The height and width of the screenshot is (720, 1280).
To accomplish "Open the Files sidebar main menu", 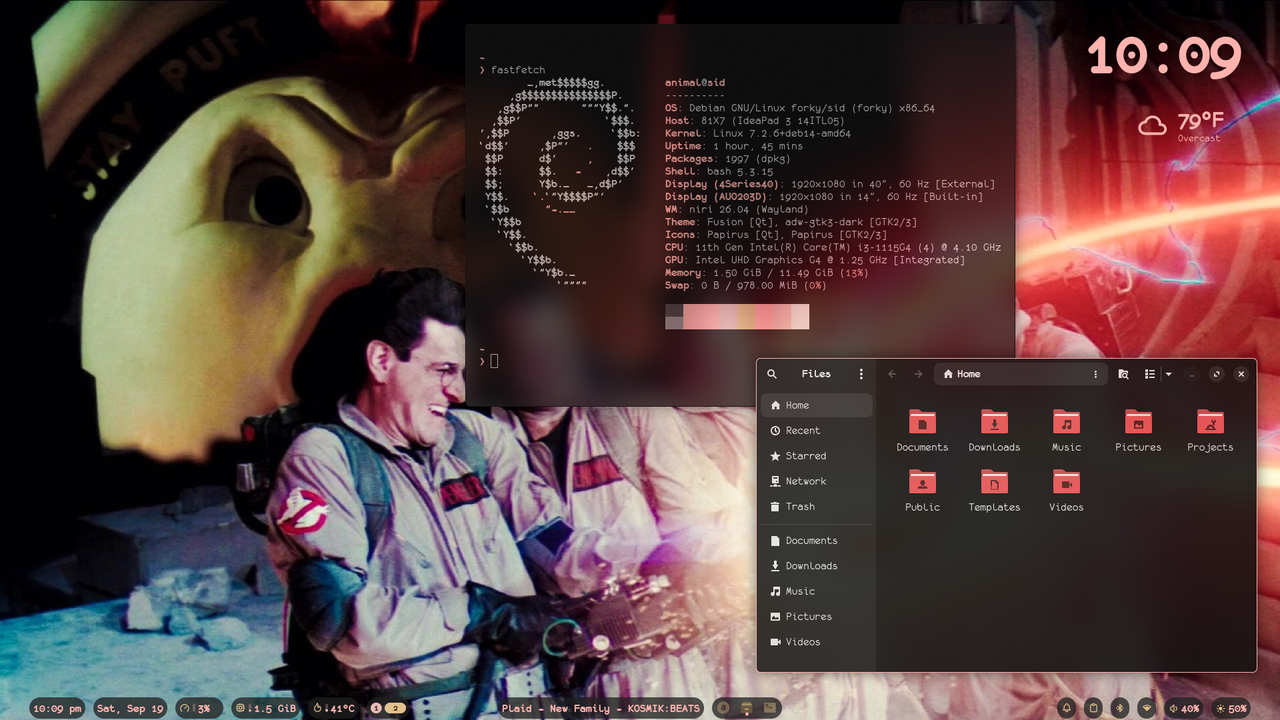I will coord(861,374).
